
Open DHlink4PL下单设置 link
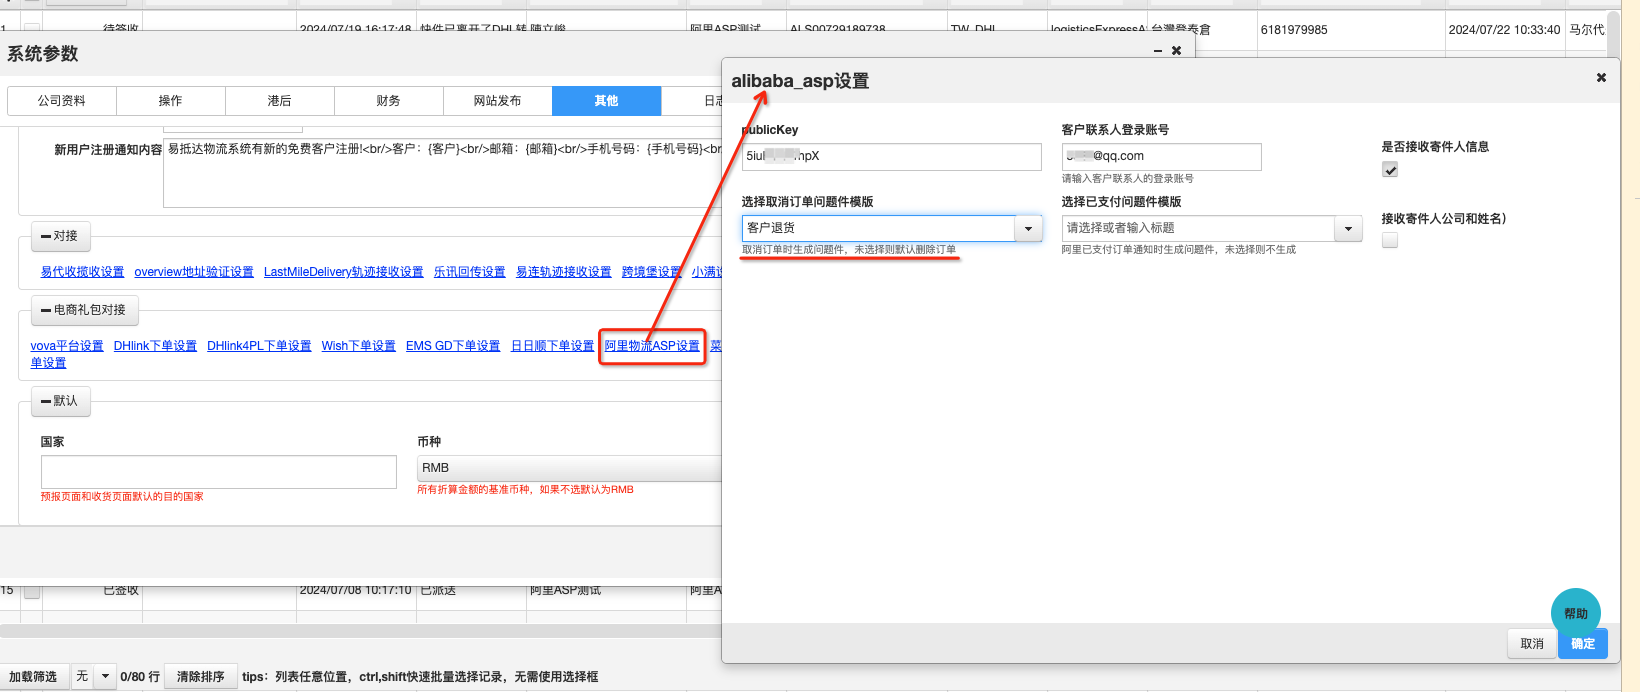[x=259, y=346]
